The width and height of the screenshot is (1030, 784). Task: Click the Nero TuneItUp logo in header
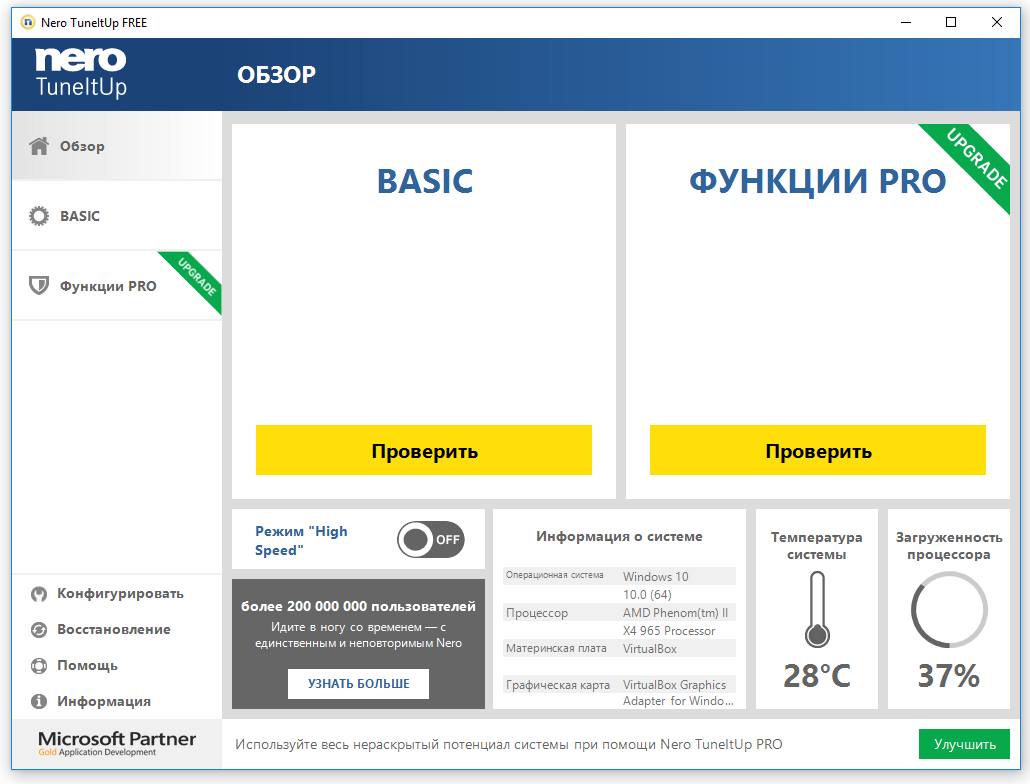point(81,73)
